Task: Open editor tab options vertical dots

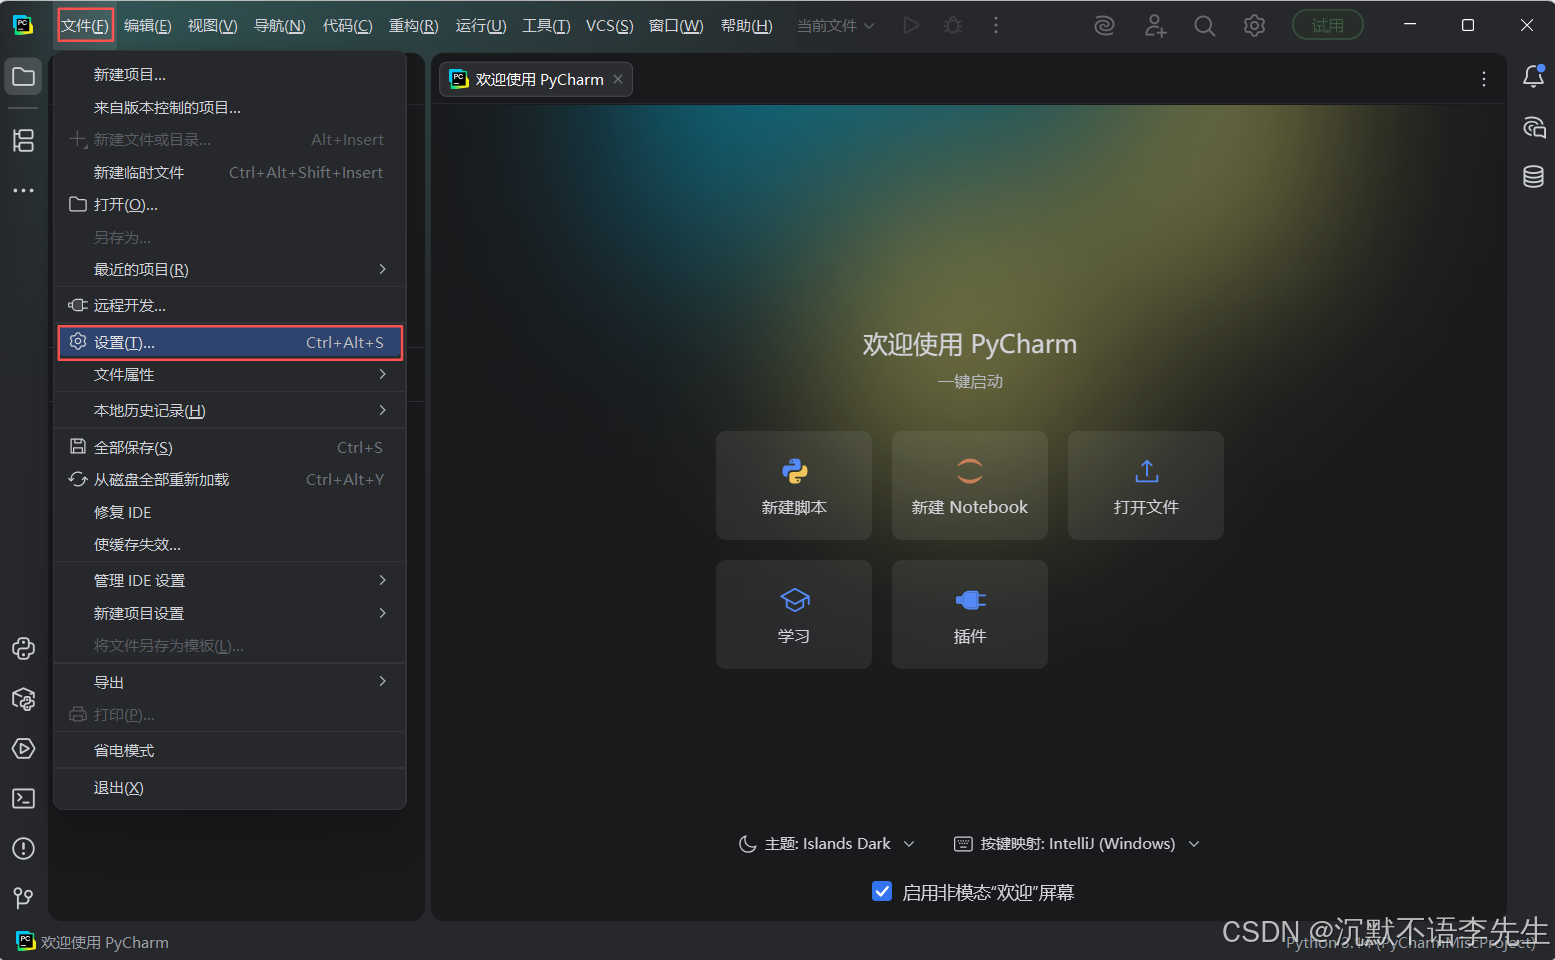Action: [x=1483, y=79]
